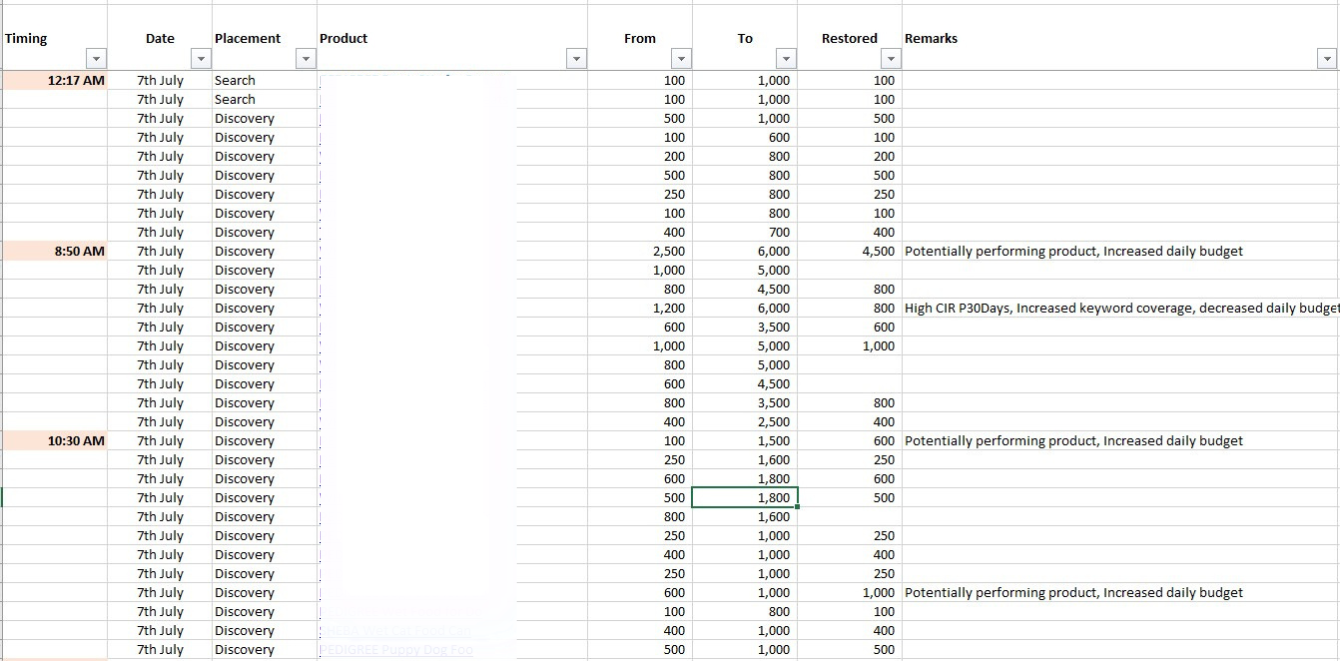The height and width of the screenshot is (662, 1342).
Task: Open the Remarks column filter dropdown
Action: click(1328, 59)
